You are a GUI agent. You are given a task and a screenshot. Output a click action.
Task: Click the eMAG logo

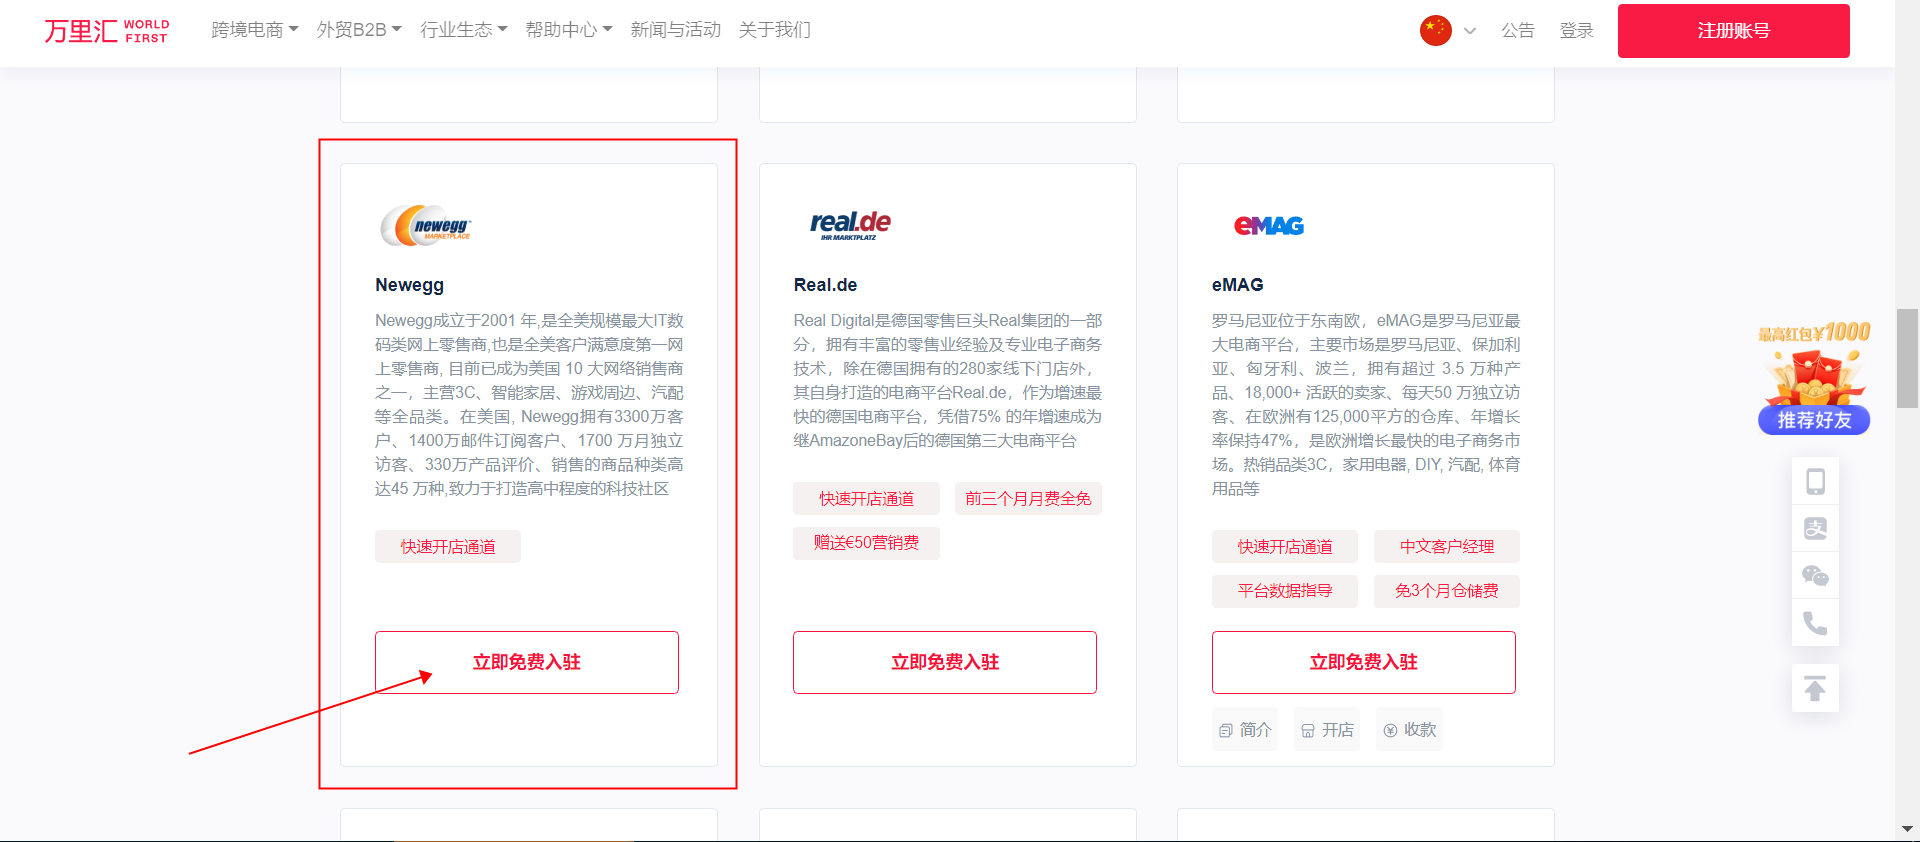[x=1269, y=226]
